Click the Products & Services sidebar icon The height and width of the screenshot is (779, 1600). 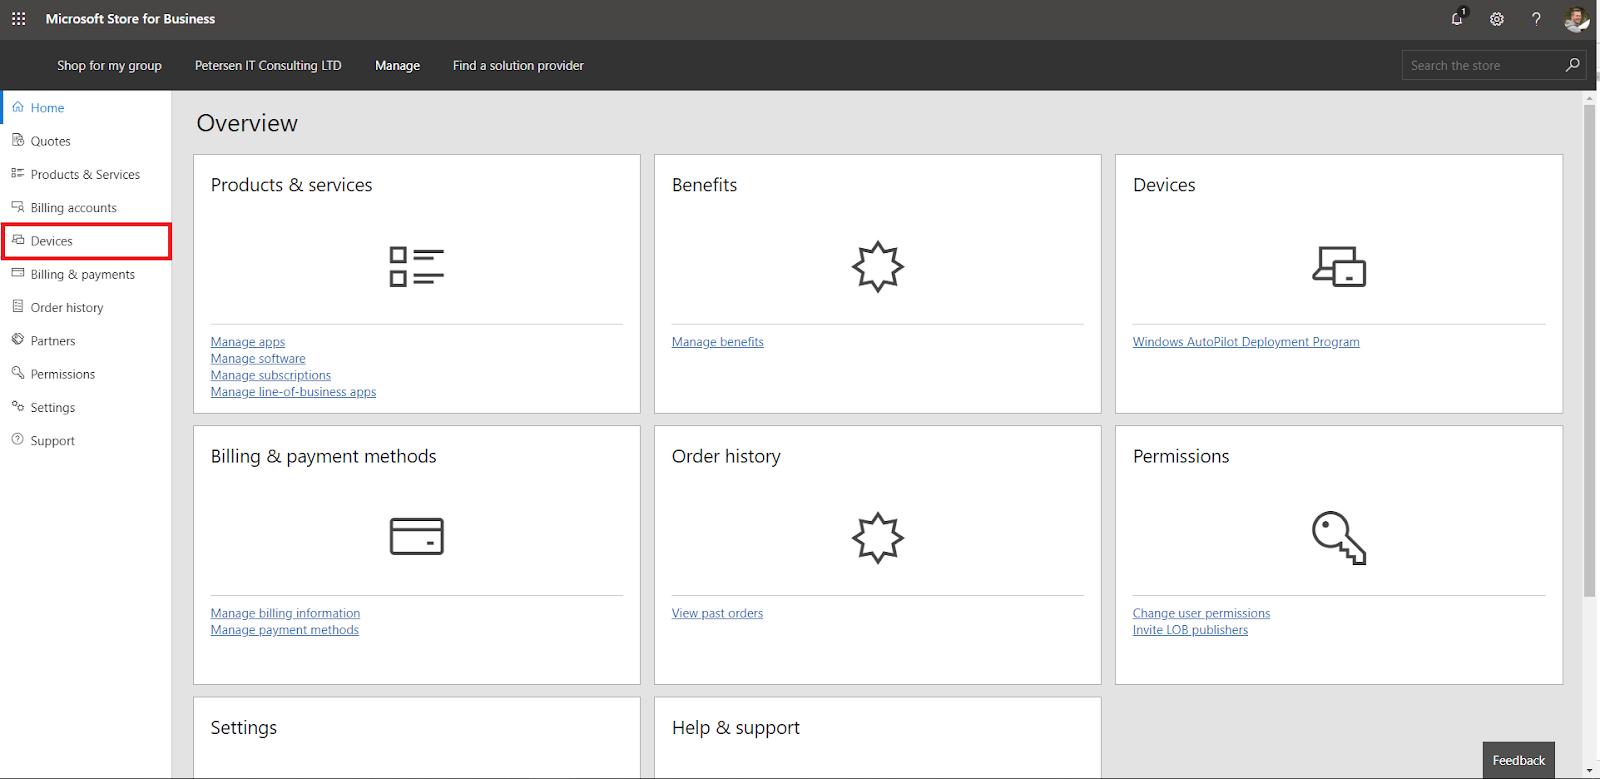pyautogui.click(x=18, y=173)
